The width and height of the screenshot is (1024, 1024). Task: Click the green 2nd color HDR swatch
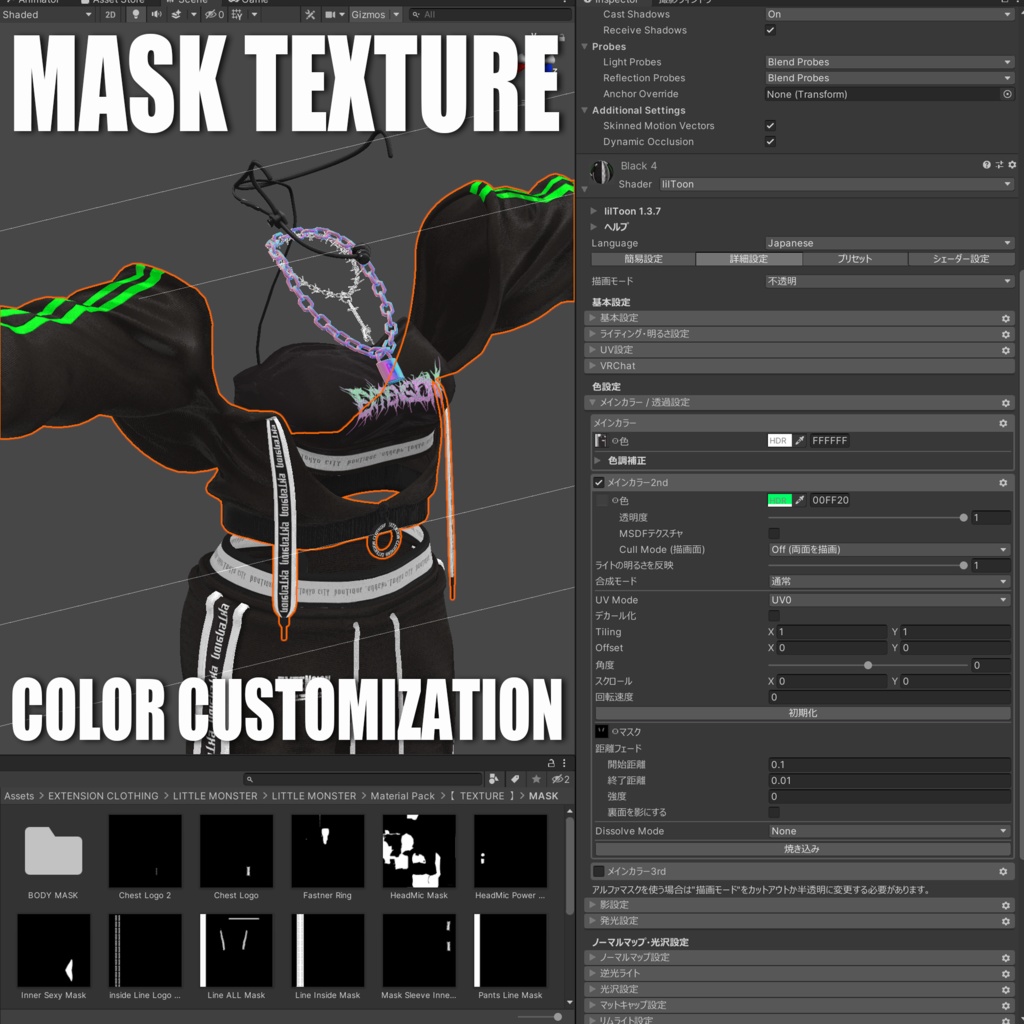point(780,500)
